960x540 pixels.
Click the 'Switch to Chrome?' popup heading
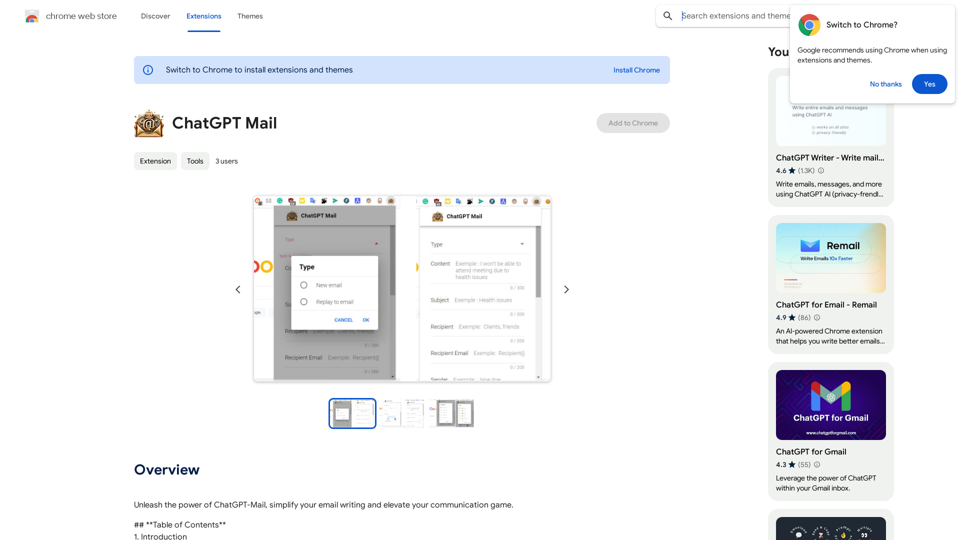(x=861, y=24)
